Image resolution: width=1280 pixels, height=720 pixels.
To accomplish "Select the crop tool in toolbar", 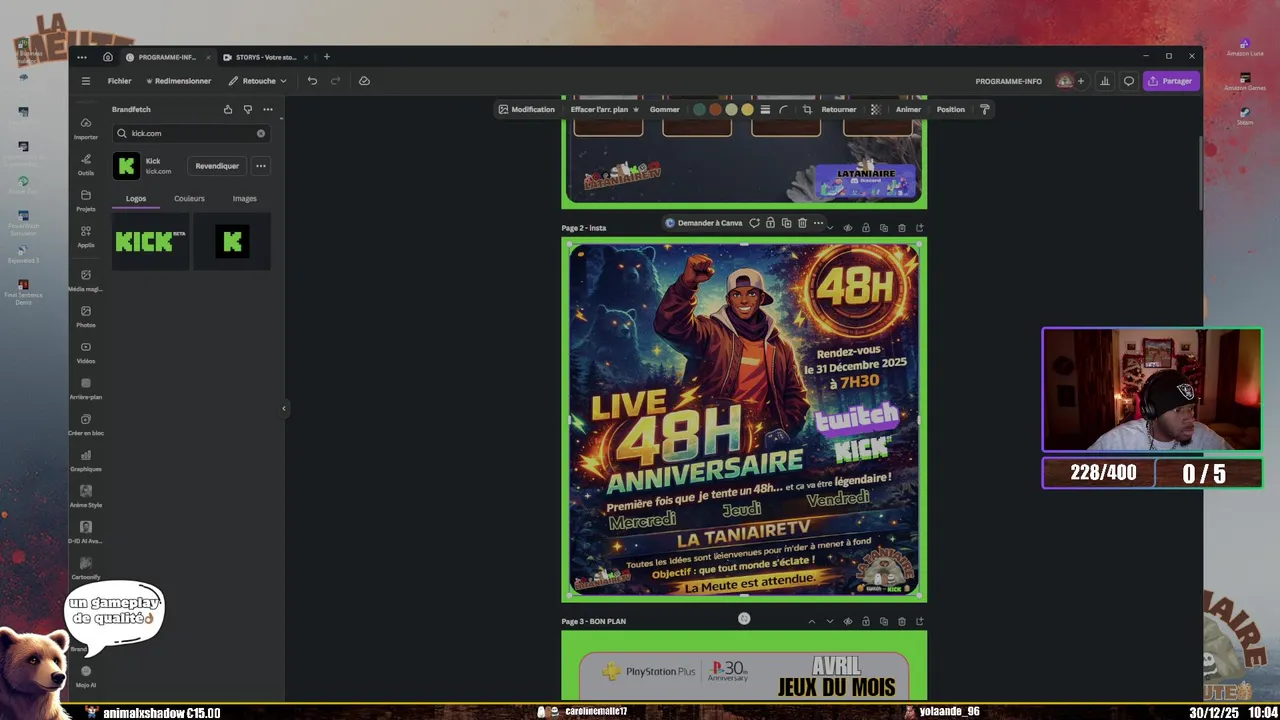I will (807, 109).
